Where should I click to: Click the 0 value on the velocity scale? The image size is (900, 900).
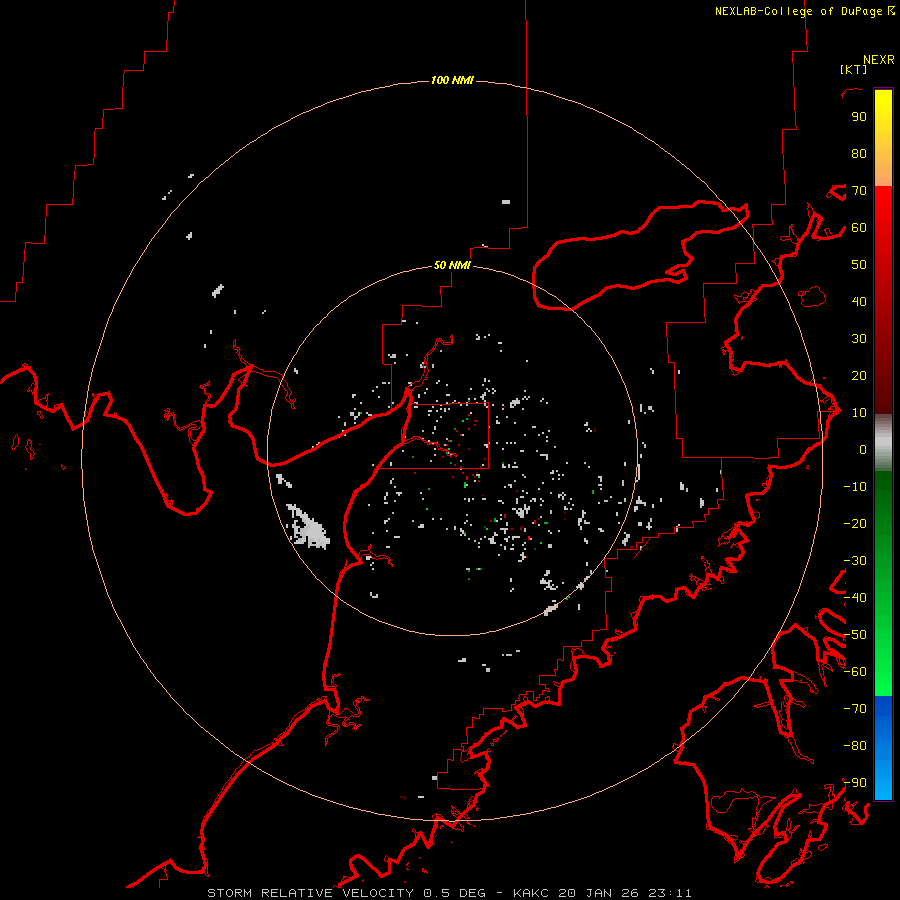863,450
